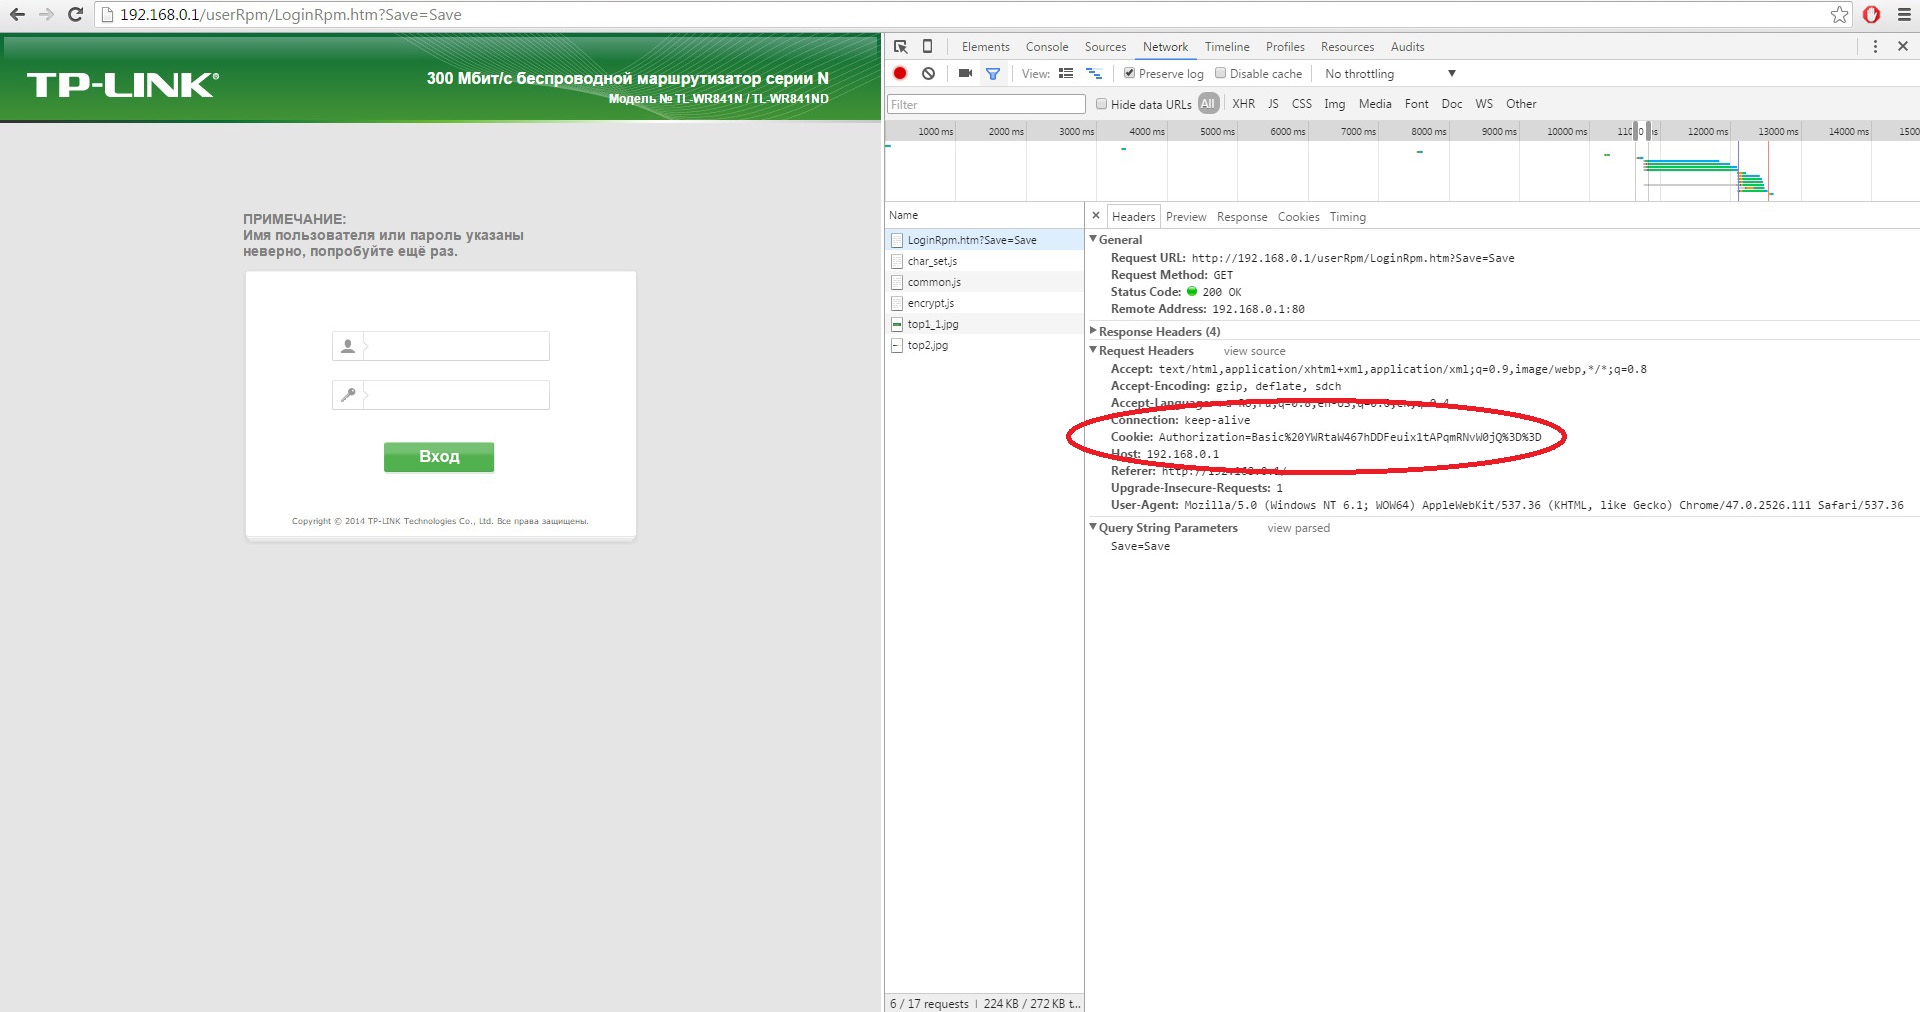Toggle Preserve log checkbox
This screenshot has height=1012, width=1920.
click(x=1129, y=73)
